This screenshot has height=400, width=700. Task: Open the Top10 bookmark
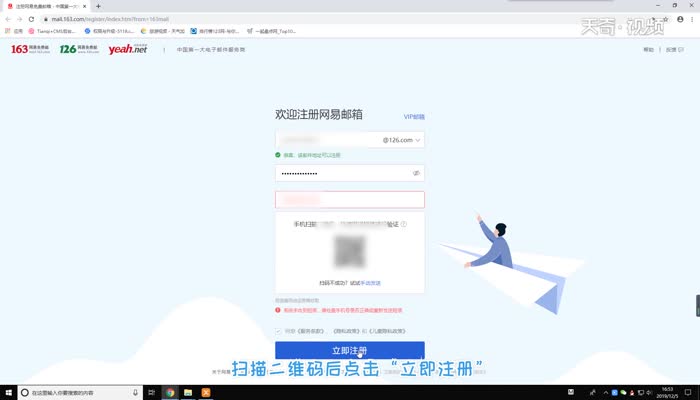[x=272, y=31]
